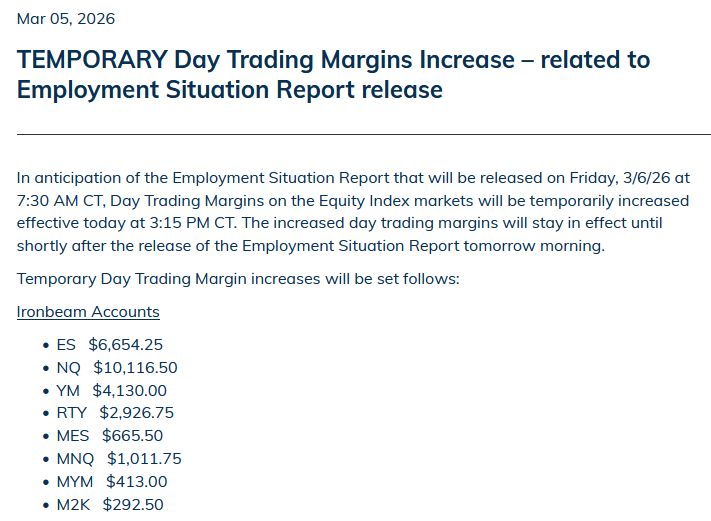Open the underlined Ironbeam Accounts text
Viewport: 711px width, 521px height.
click(x=88, y=312)
